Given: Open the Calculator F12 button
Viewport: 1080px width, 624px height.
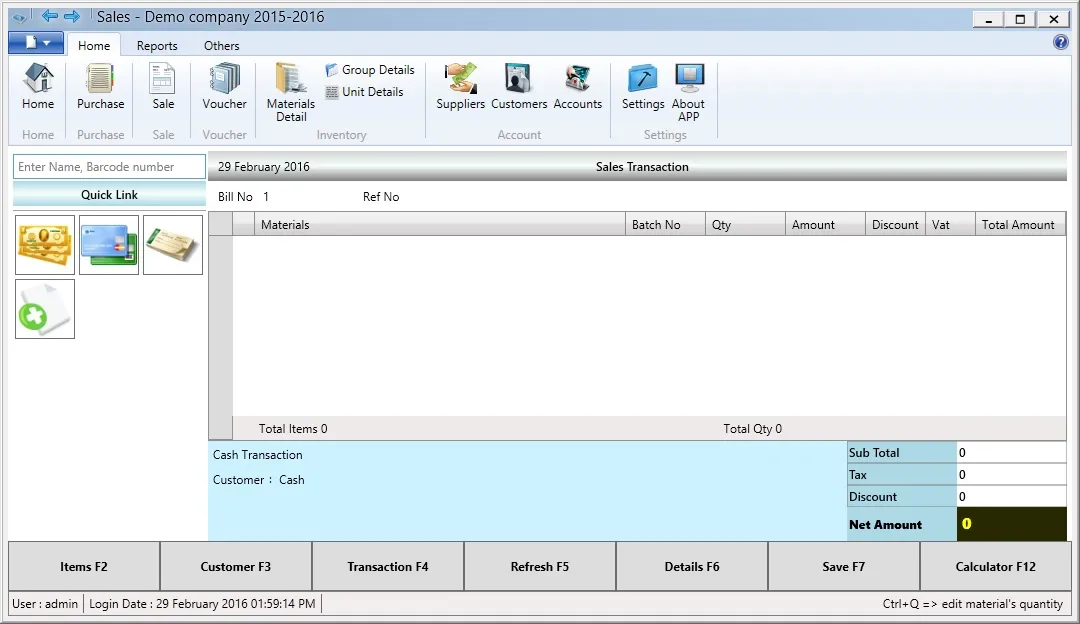Looking at the screenshot, I should [996, 565].
